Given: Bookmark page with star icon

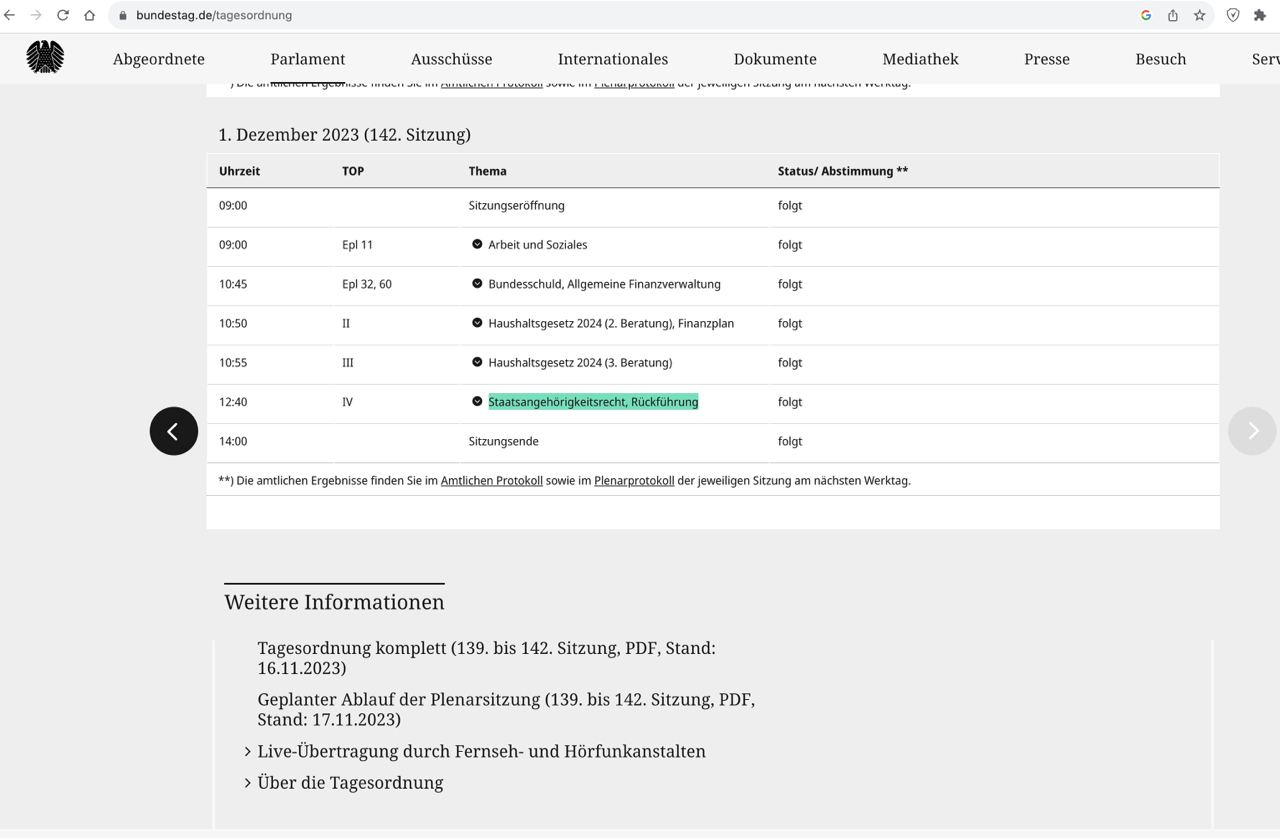Looking at the screenshot, I should pyautogui.click(x=1199, y=15).
